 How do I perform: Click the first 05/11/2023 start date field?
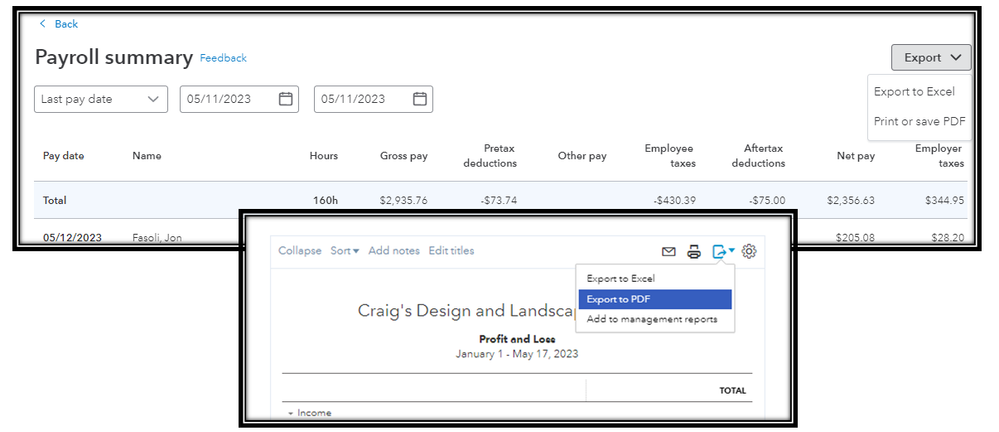click(239, 99)
